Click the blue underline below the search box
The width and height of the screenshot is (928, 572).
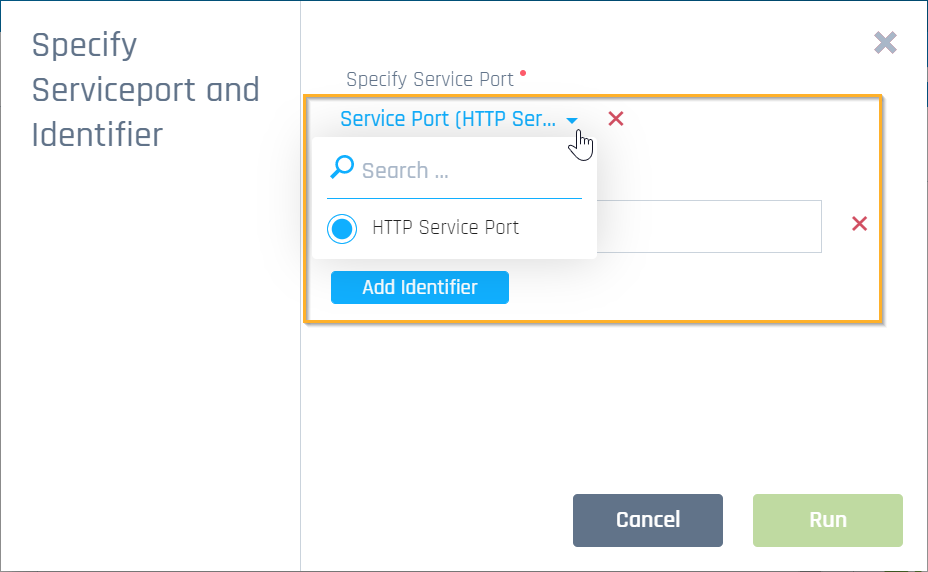(455, 198)
